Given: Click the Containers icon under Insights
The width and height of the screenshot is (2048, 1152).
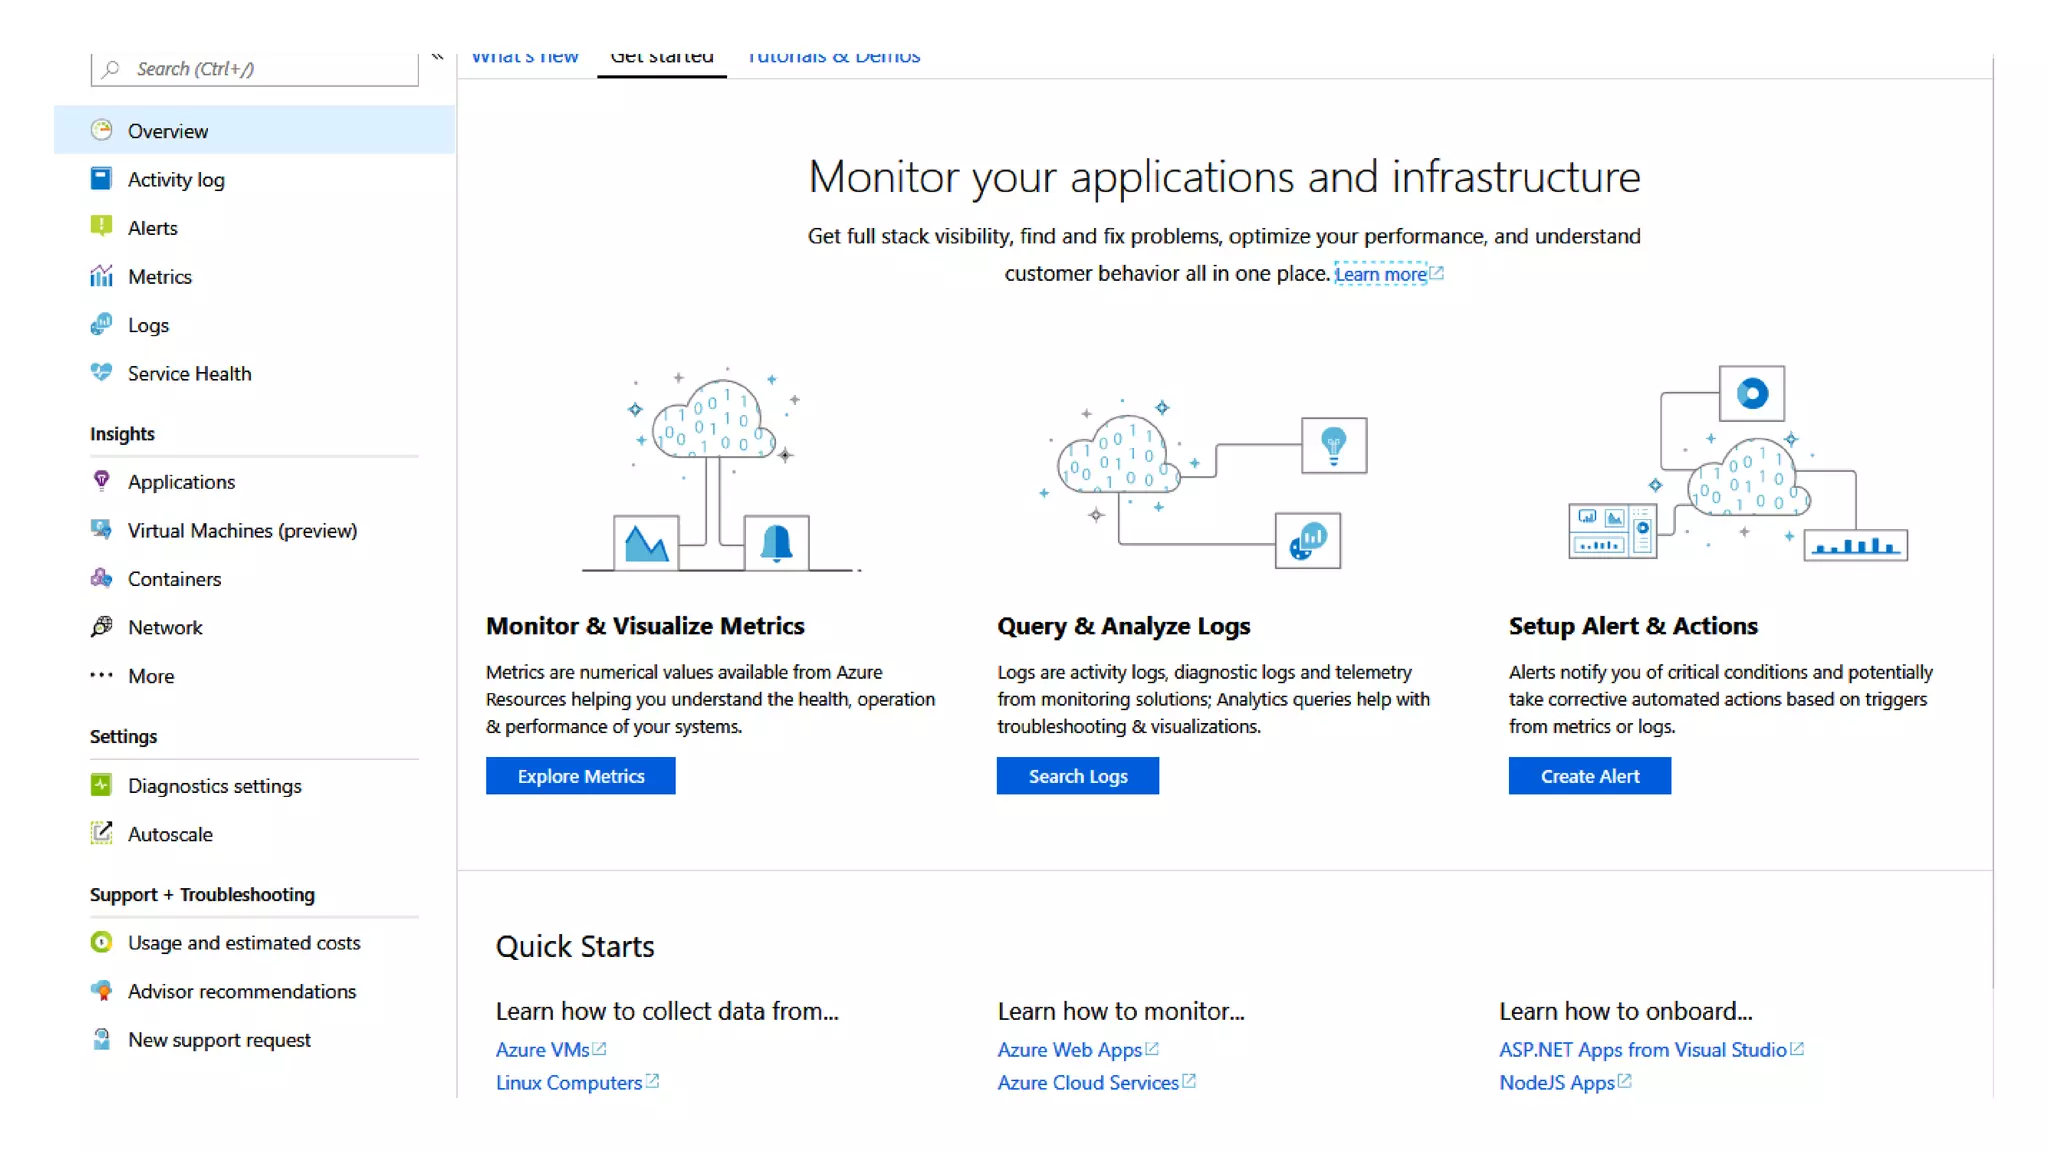Looking at the screenshot, I should click(x=101, y=578).
